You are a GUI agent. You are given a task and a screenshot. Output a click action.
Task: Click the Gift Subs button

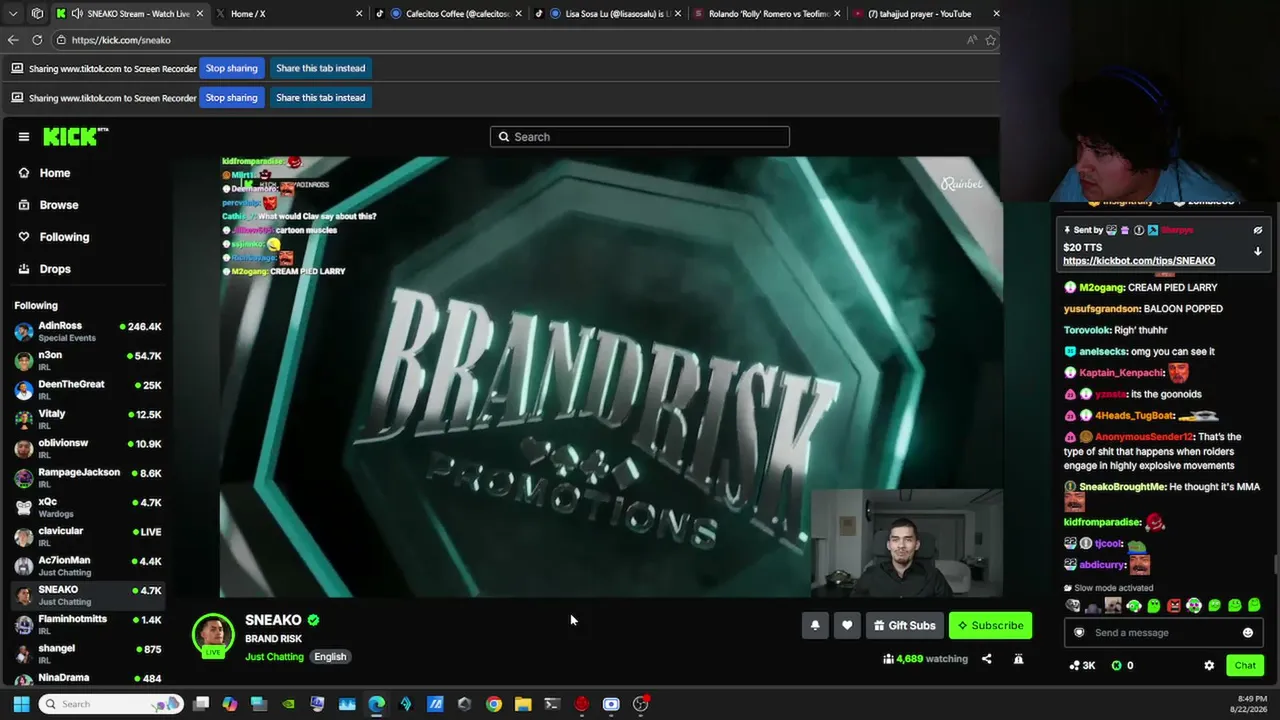click(x=905, y=626)
